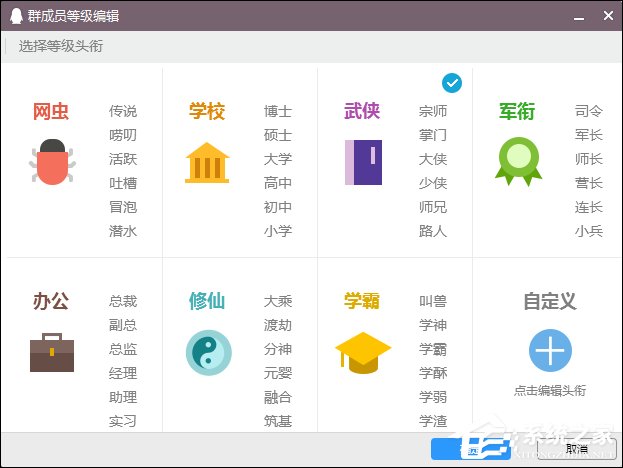Select the 学校 school building icon
This screenshot has height=468, width=623.
207,162
